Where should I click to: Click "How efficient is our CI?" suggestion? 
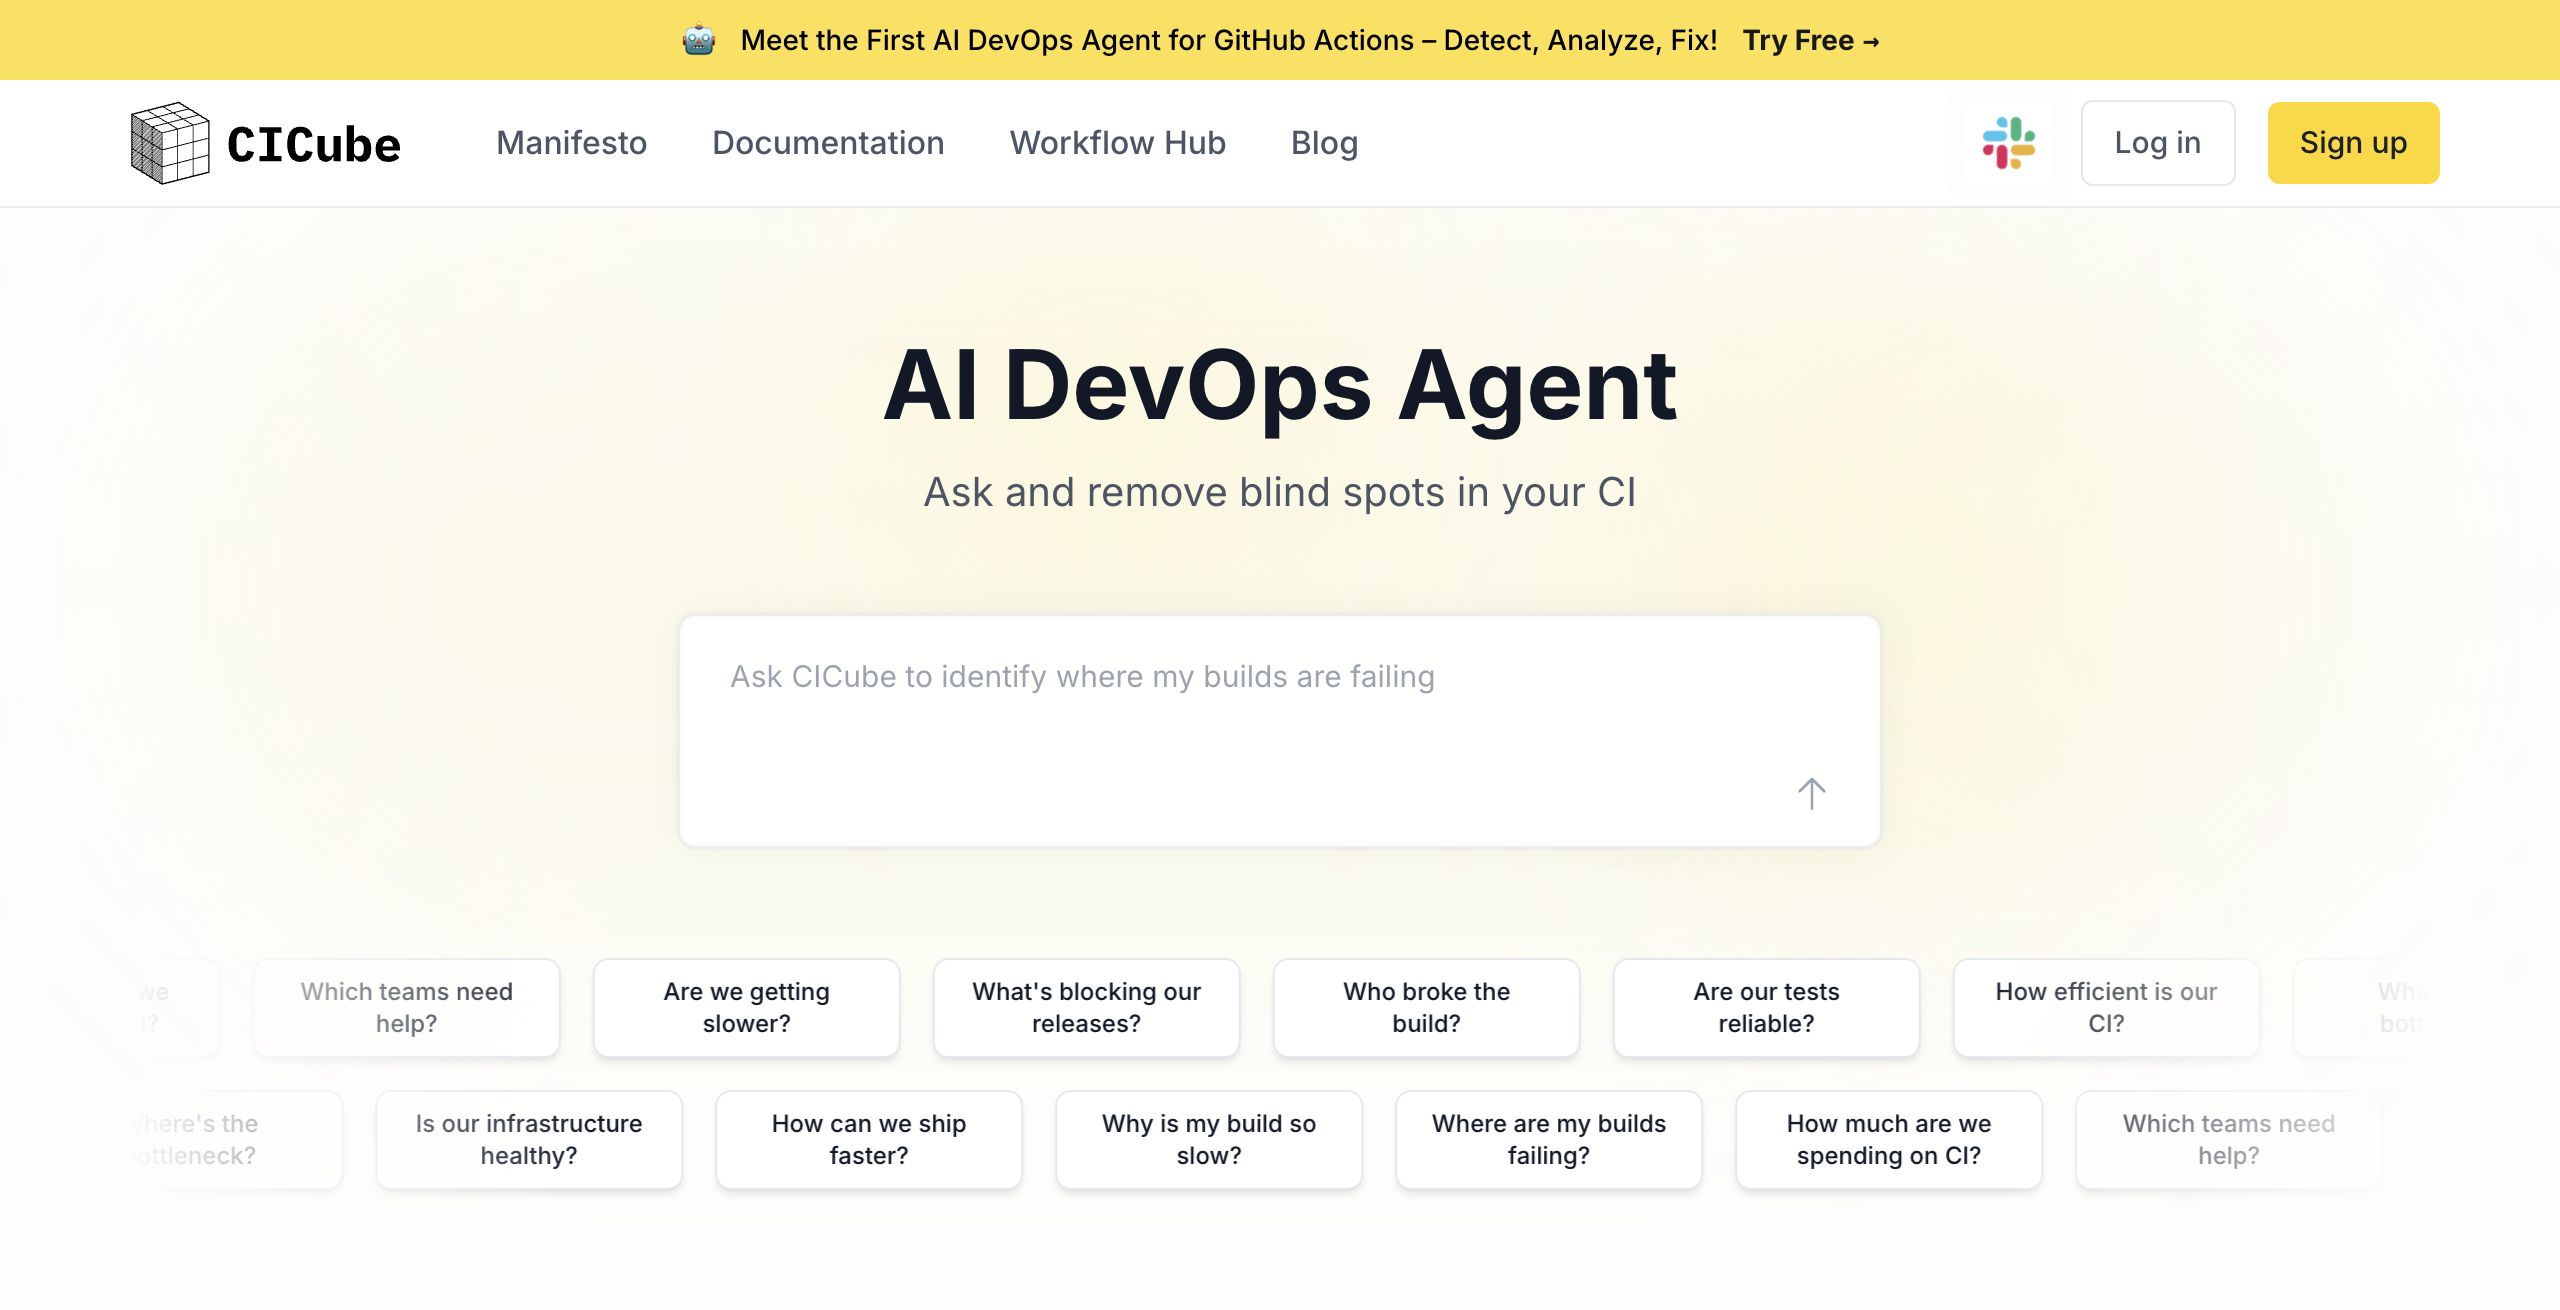pos(2106,1008)
